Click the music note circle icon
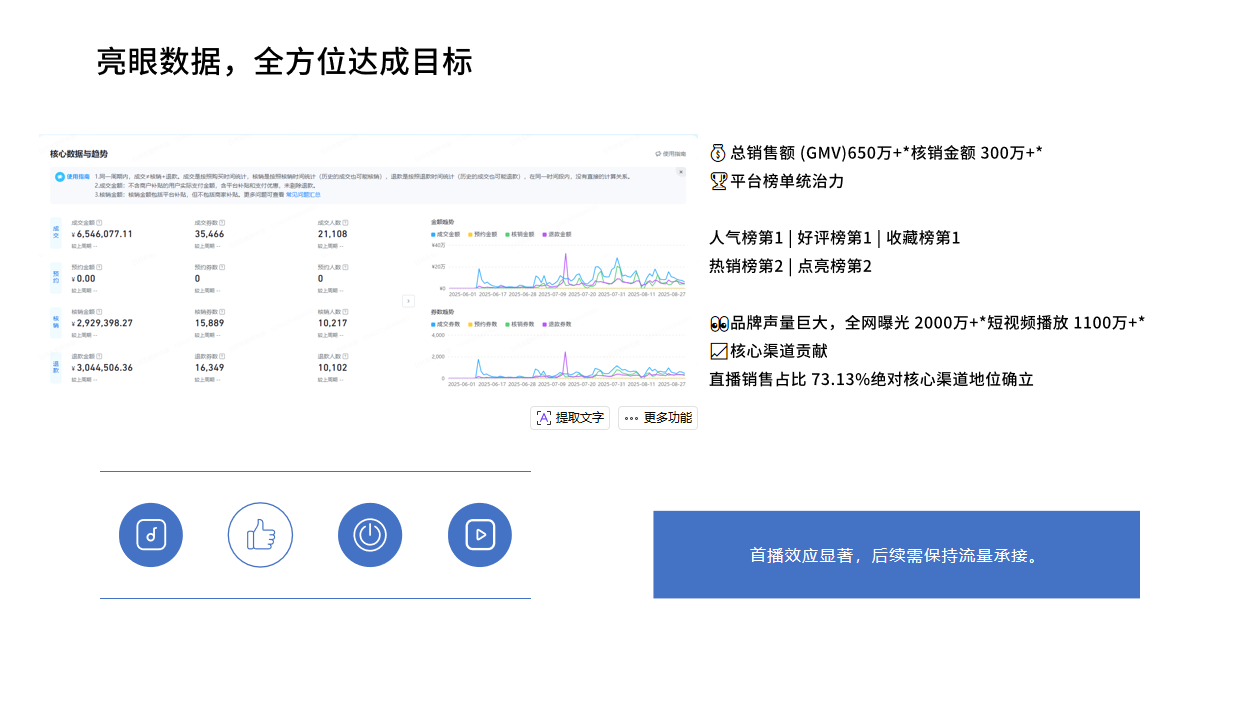 point(151,535)
